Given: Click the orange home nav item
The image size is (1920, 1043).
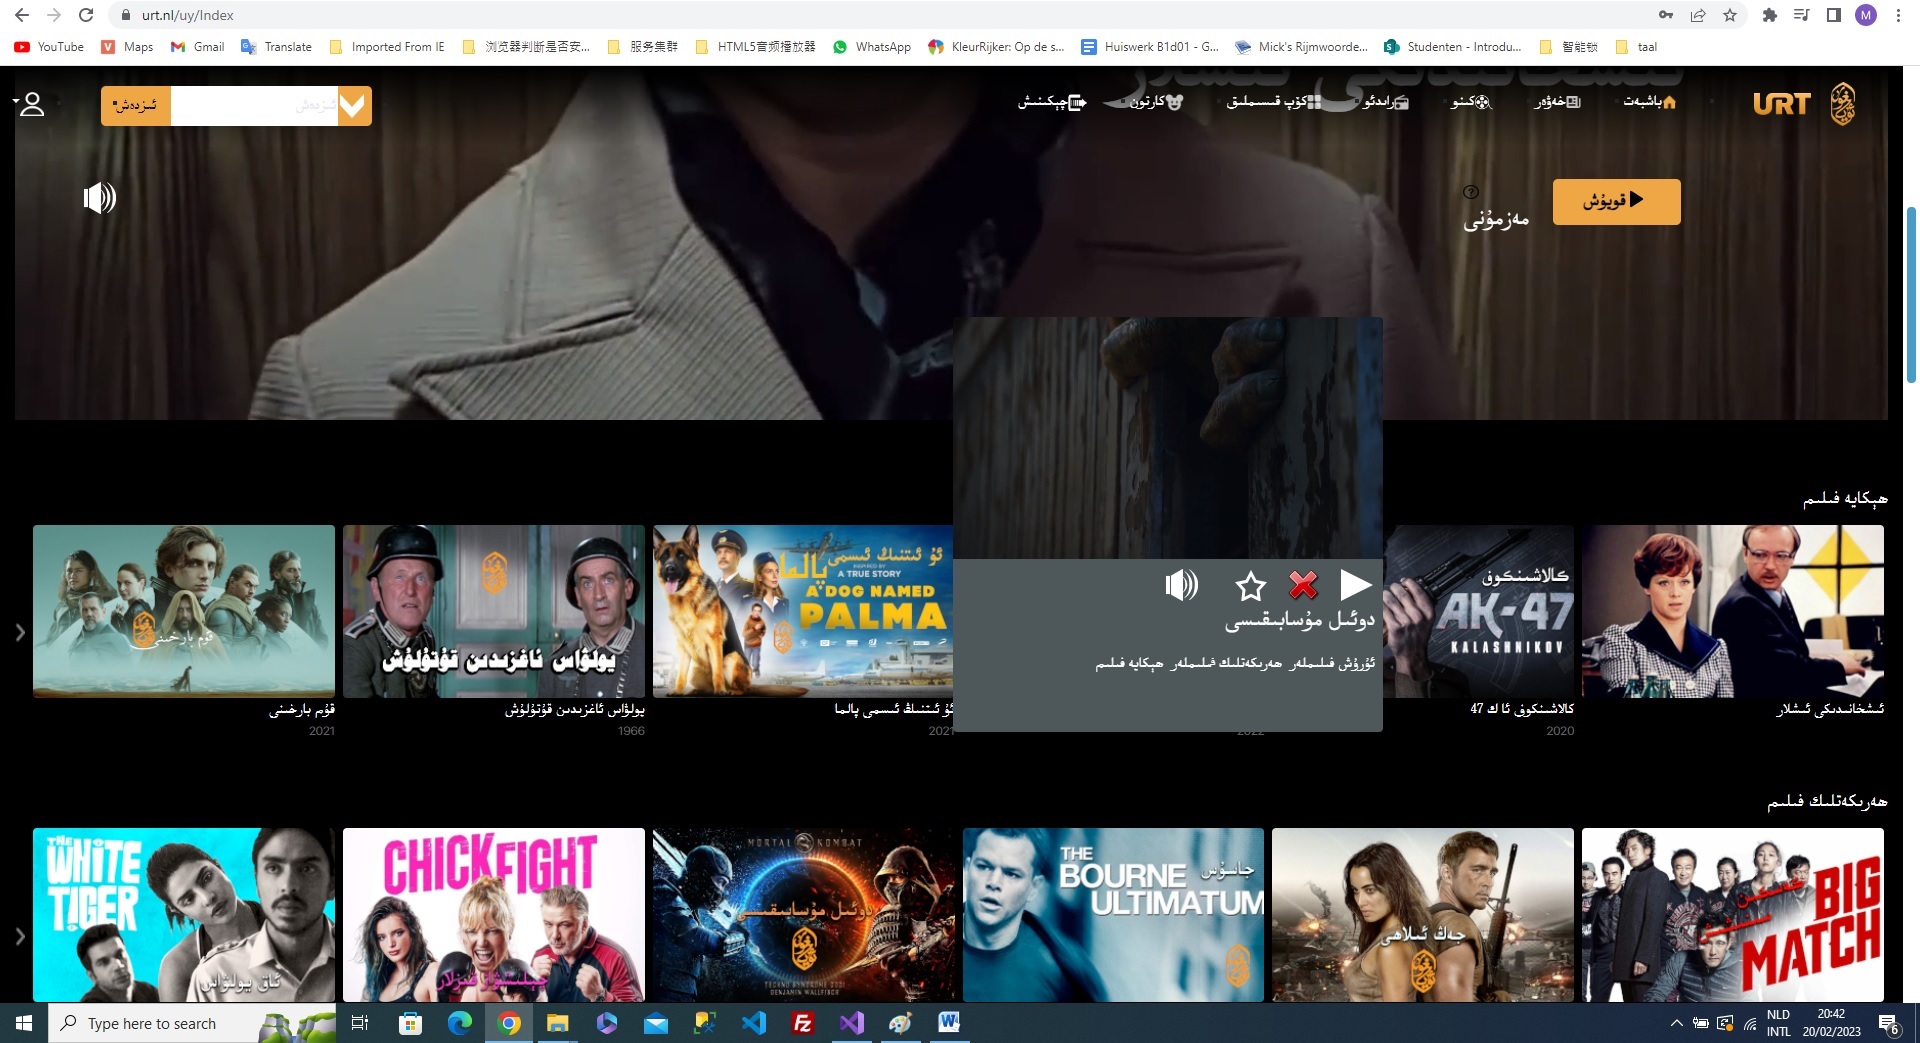Looking at the screenshot, I should coord(1649,102).
